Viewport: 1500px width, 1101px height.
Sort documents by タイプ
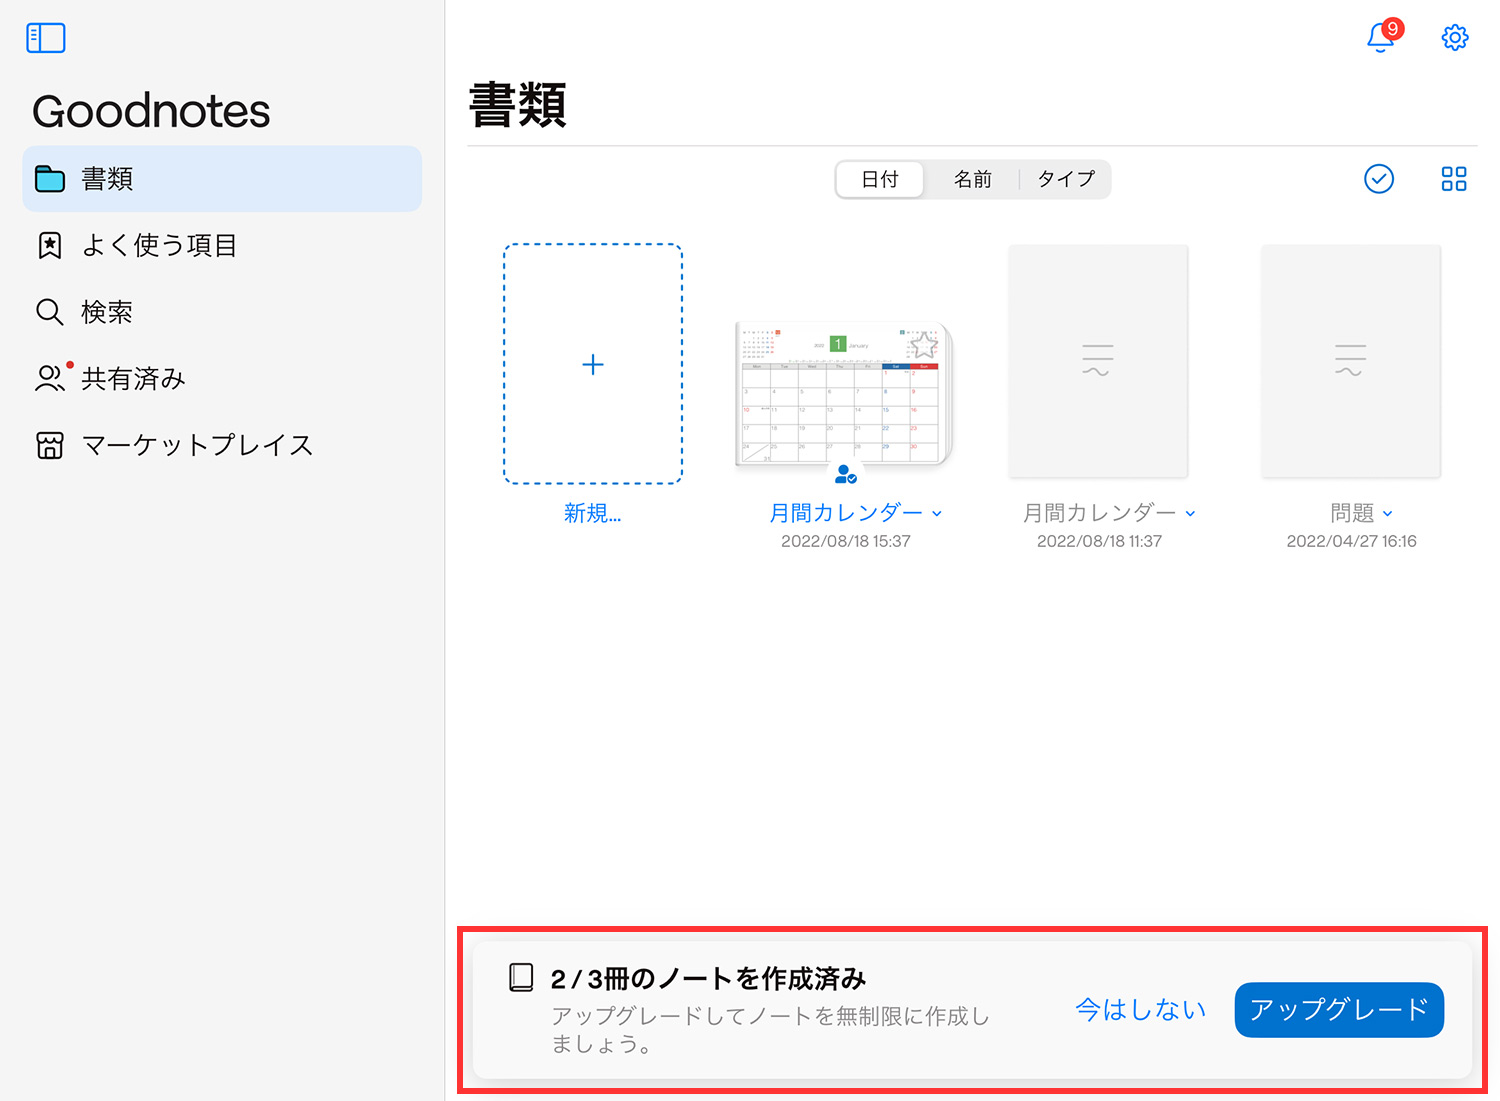pos(1066,180)
